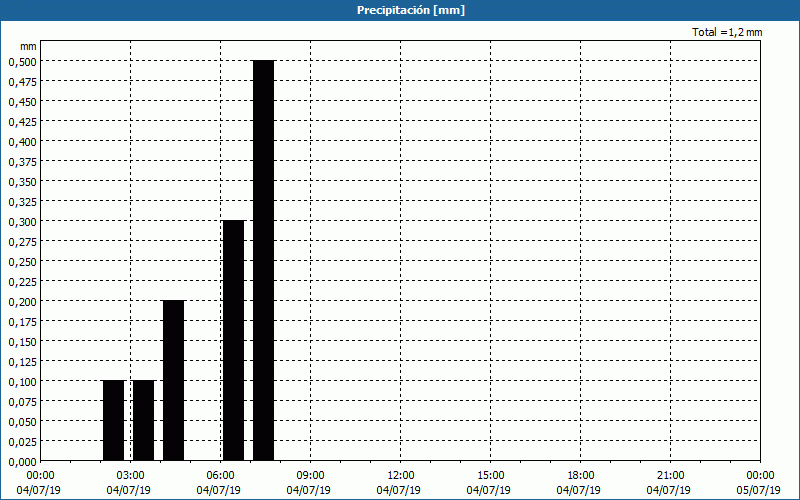The width and height of the screenshot is (800, 500).
Task: Select the 0,375 y-axis value
Action: 22,162
